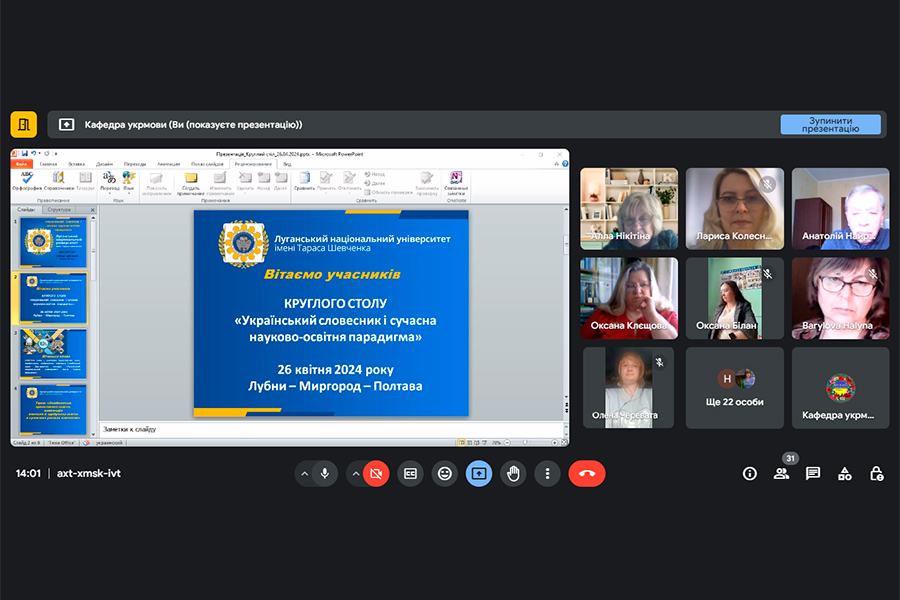
Task: Zoom in using the plus button
Action: [x=554, y=443]
